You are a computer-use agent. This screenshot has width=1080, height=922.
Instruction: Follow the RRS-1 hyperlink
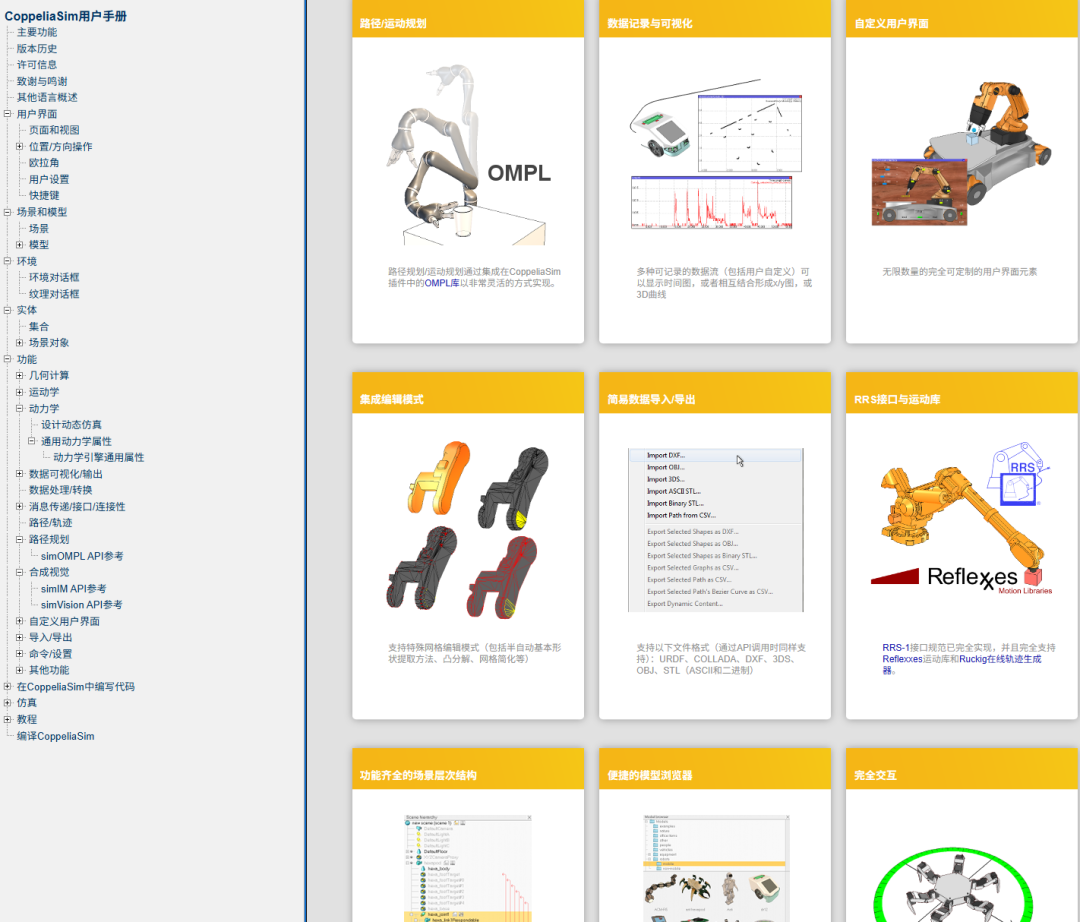click(x=896, y=647)
